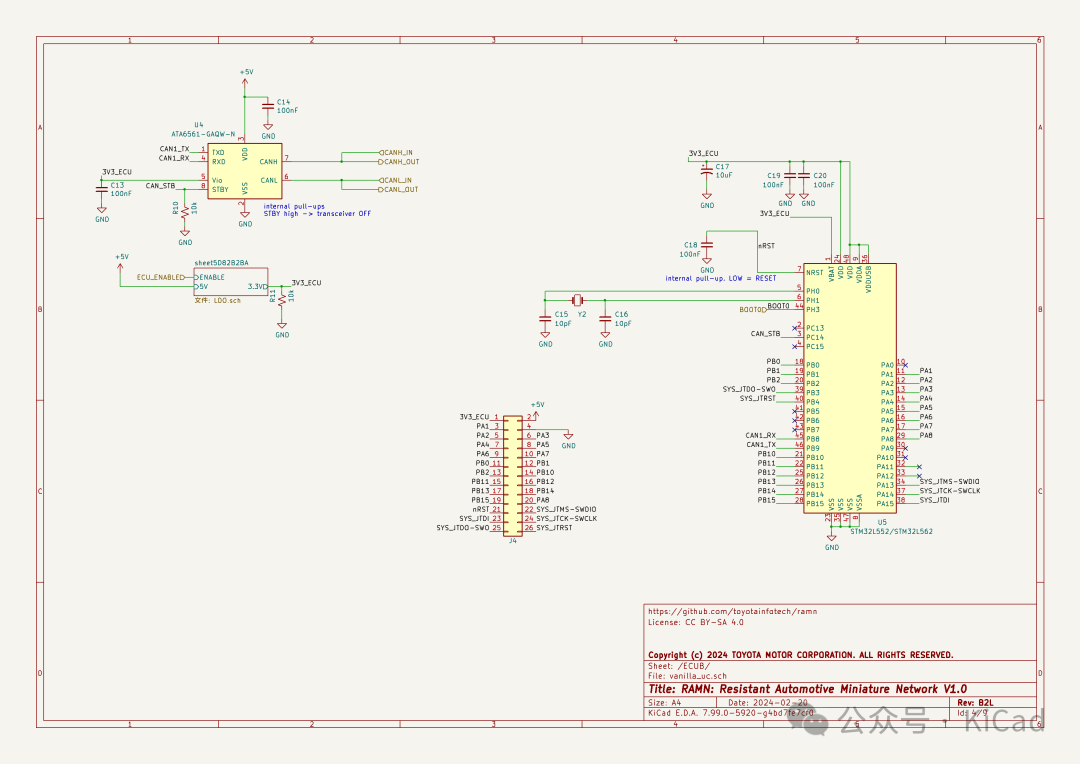Click the 'License: CC BY-SA 4.0' text

696,622
